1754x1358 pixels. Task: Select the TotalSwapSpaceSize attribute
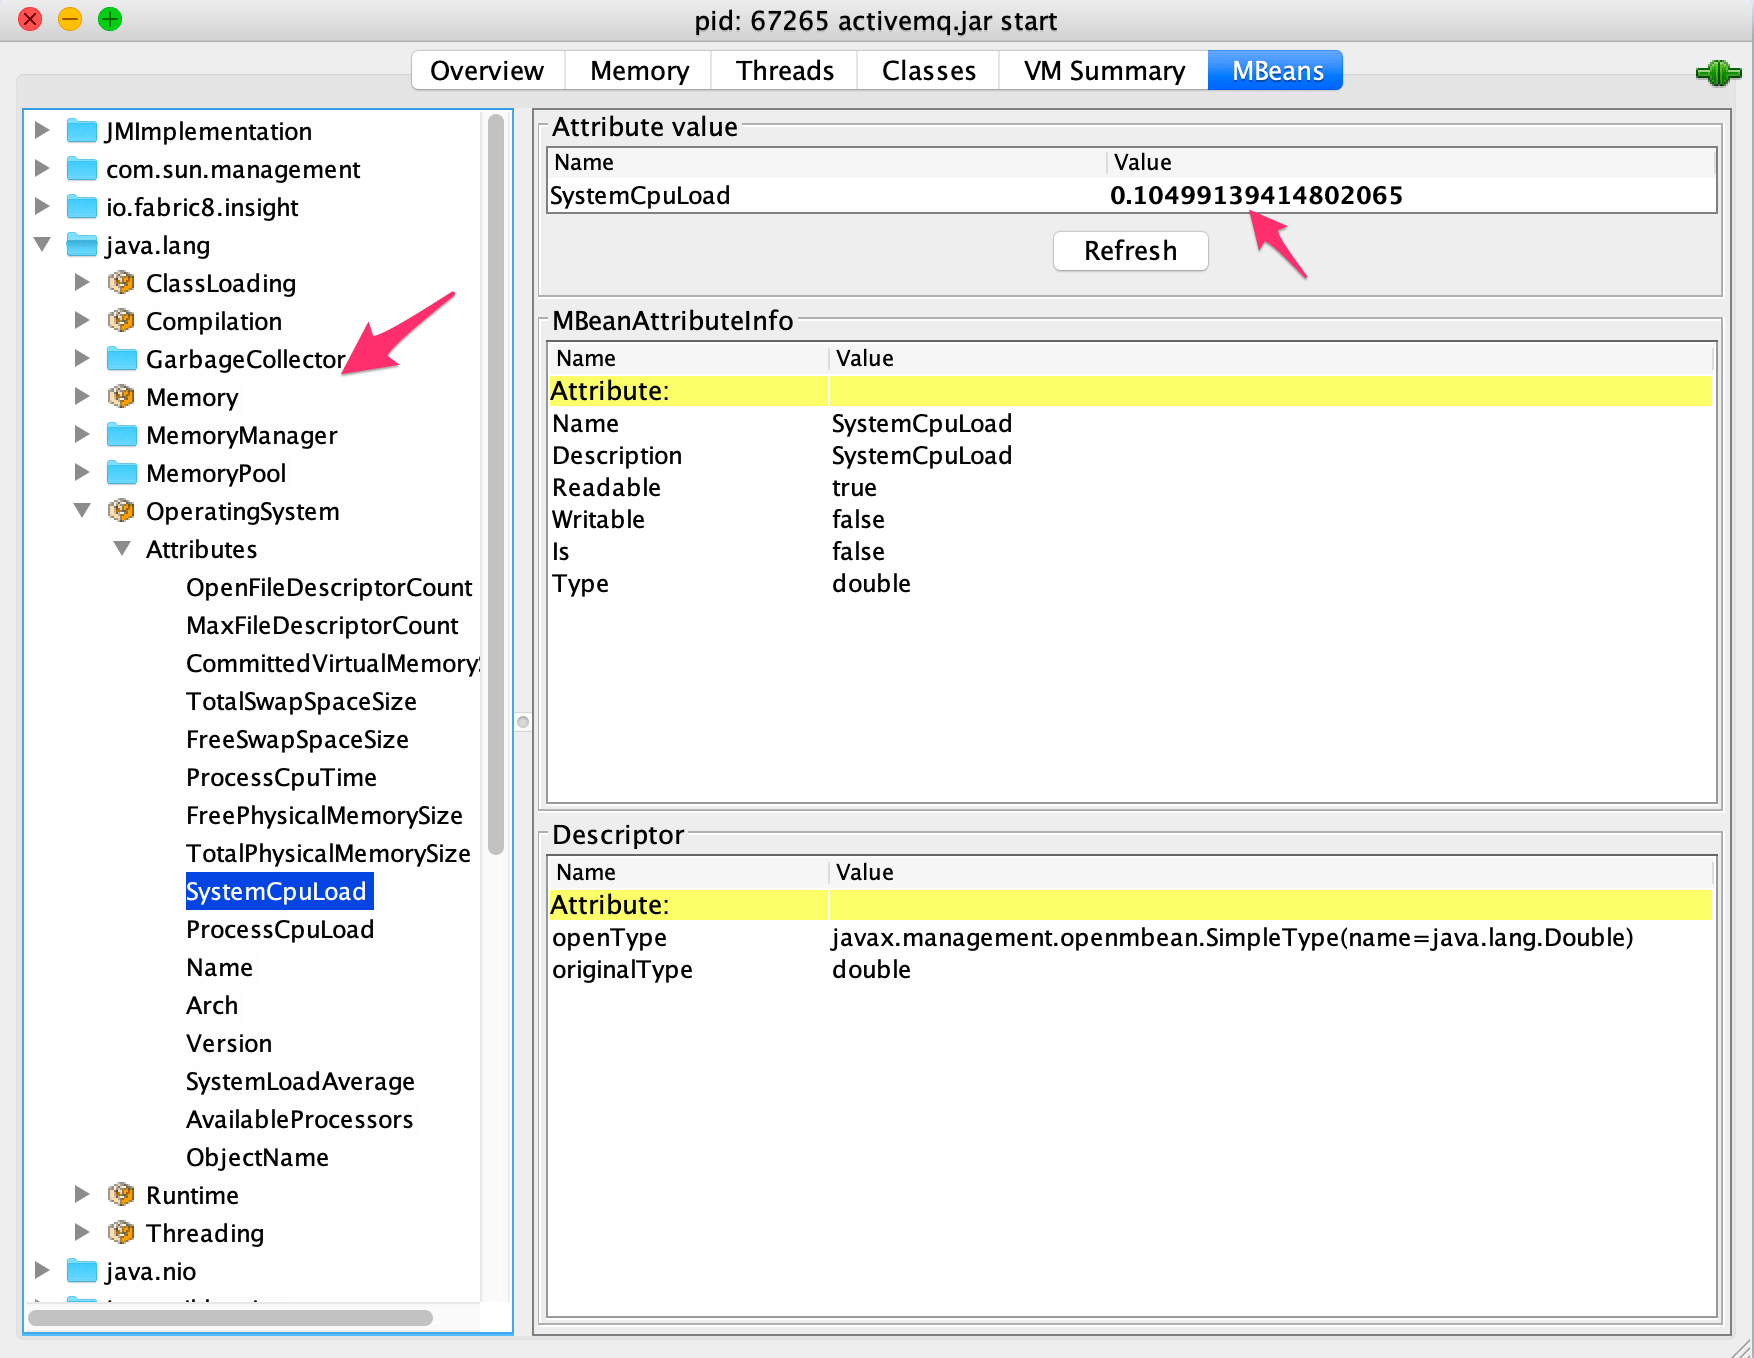[x=301, y=701]
